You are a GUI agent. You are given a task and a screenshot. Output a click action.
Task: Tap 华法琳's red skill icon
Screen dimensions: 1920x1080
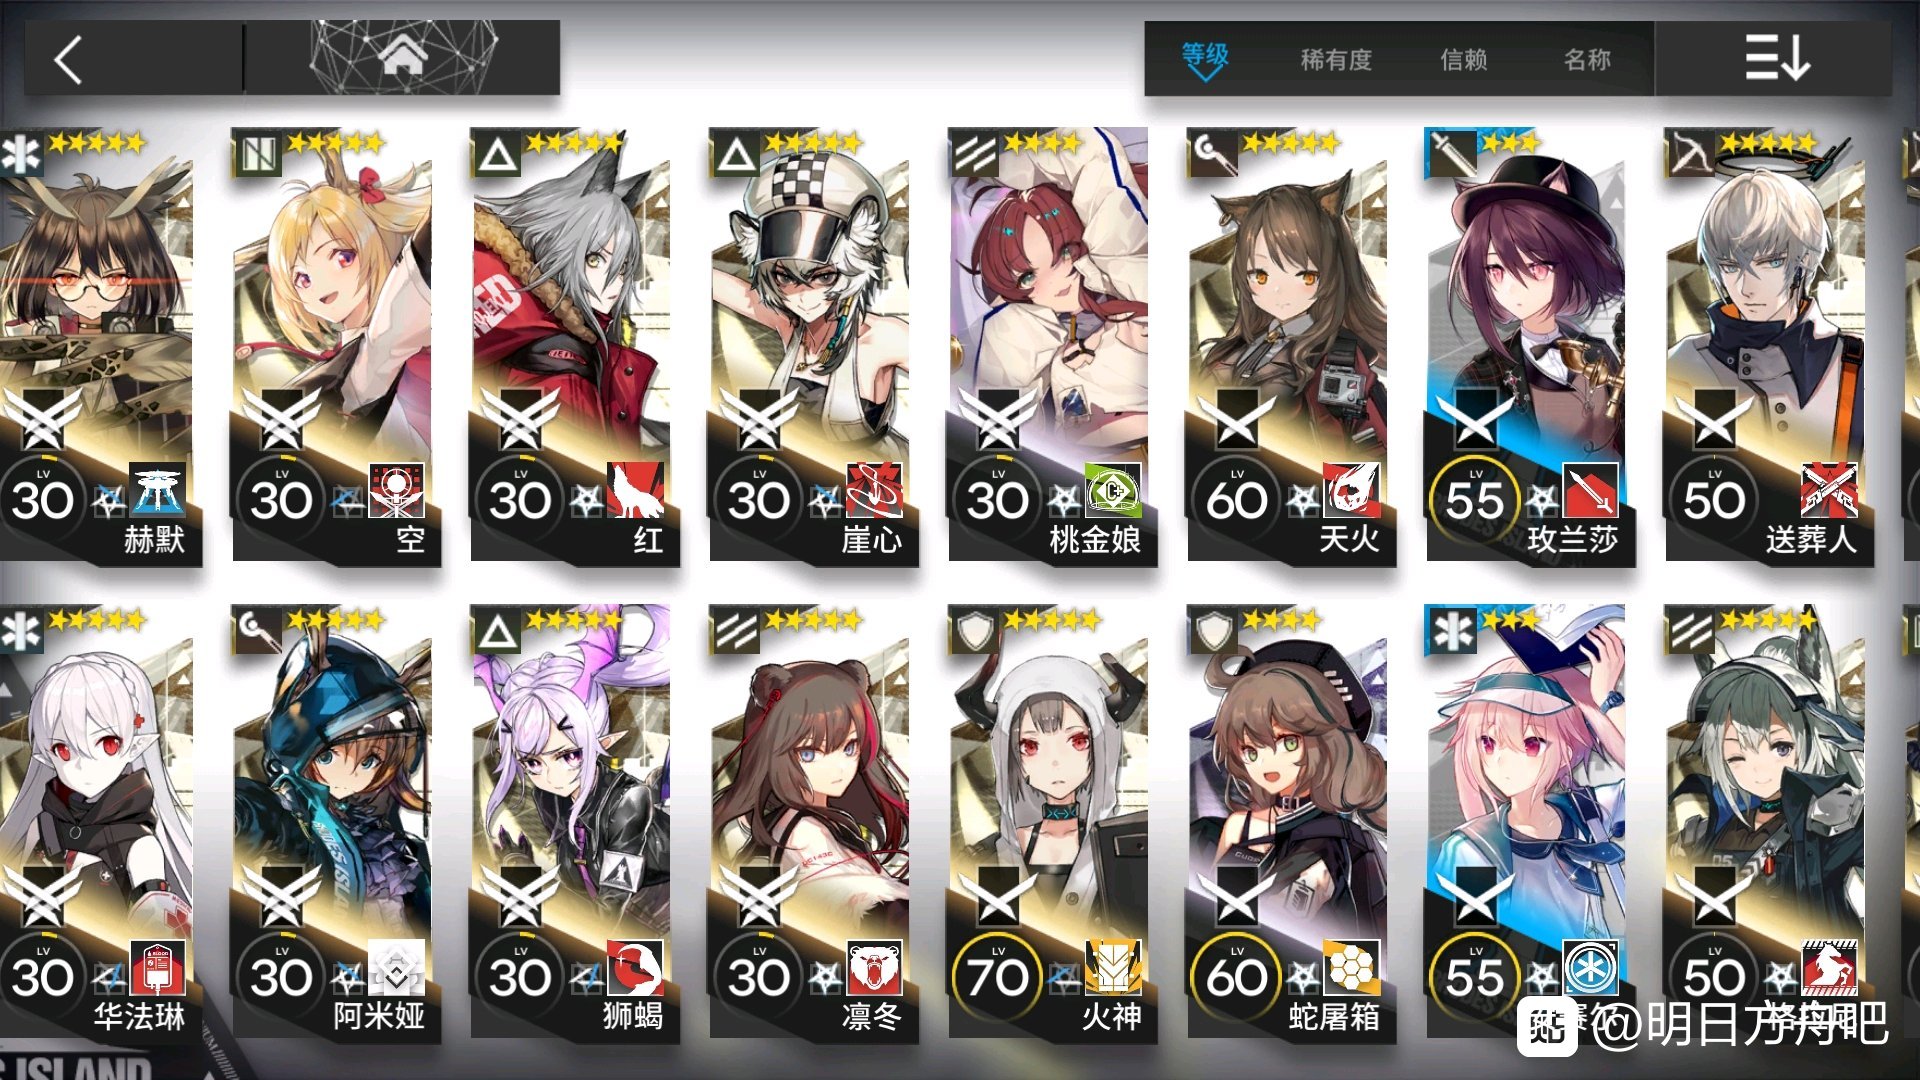coord(158,968)
